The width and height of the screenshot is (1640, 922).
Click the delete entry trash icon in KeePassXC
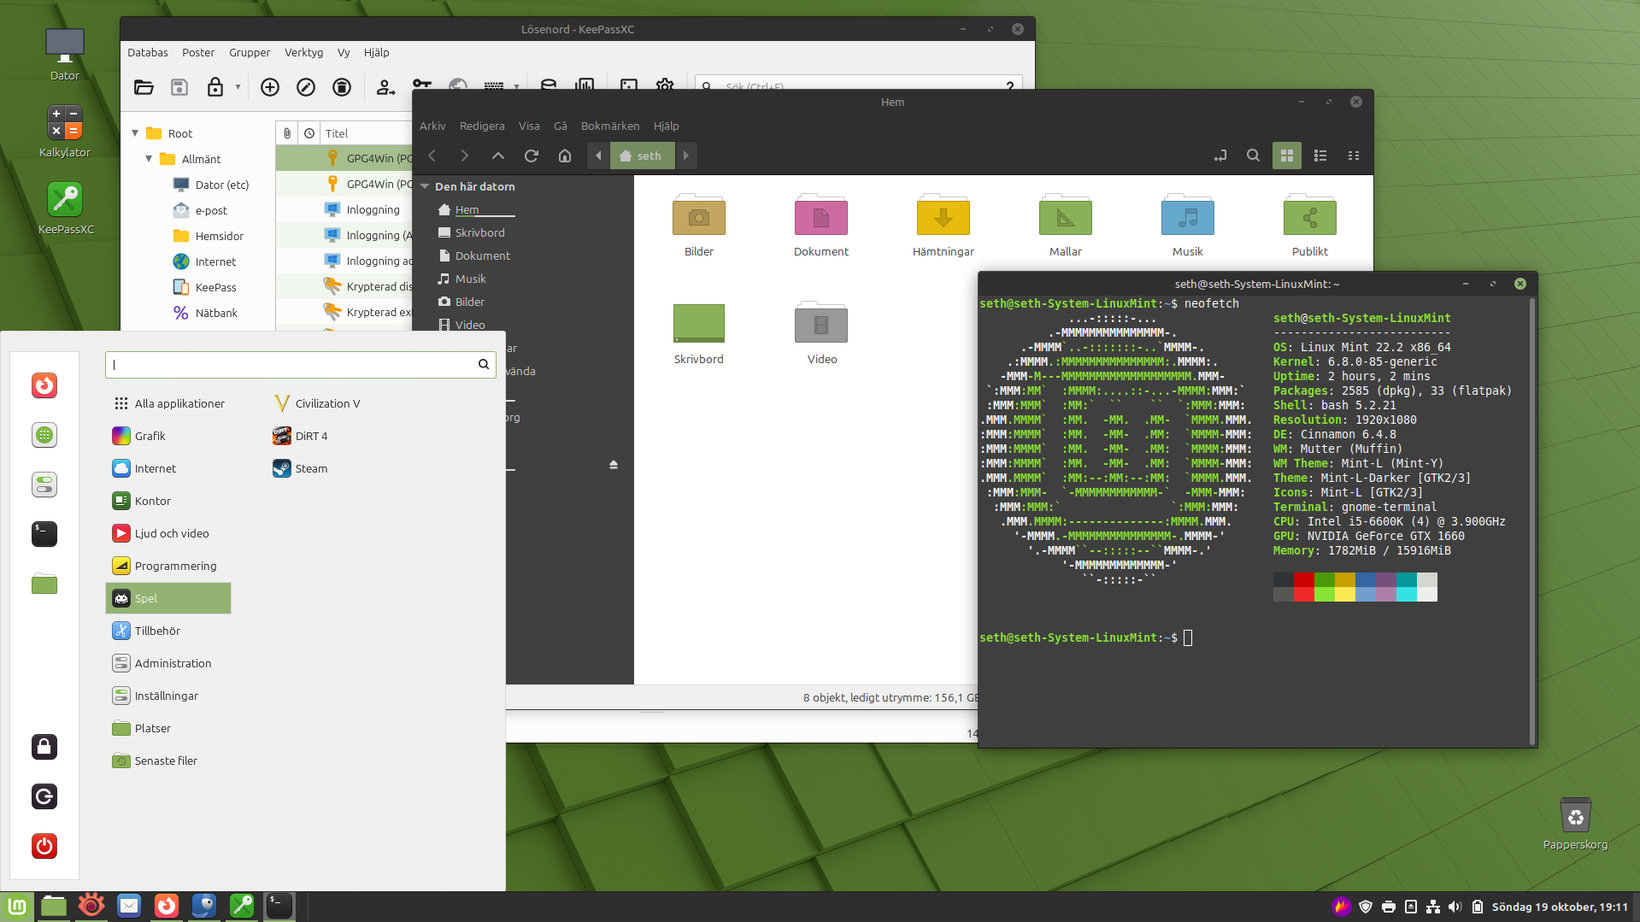pyautogui.click(x=342, y=88)
